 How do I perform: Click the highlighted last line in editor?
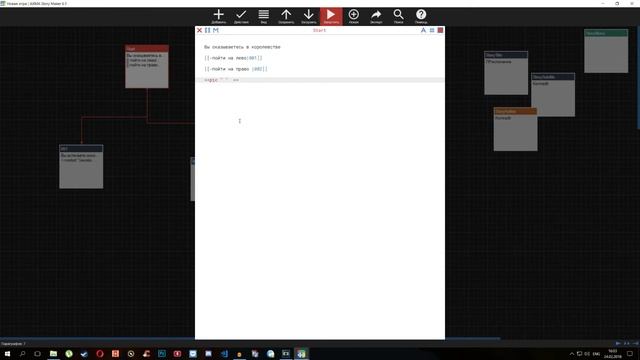point(320,80)
